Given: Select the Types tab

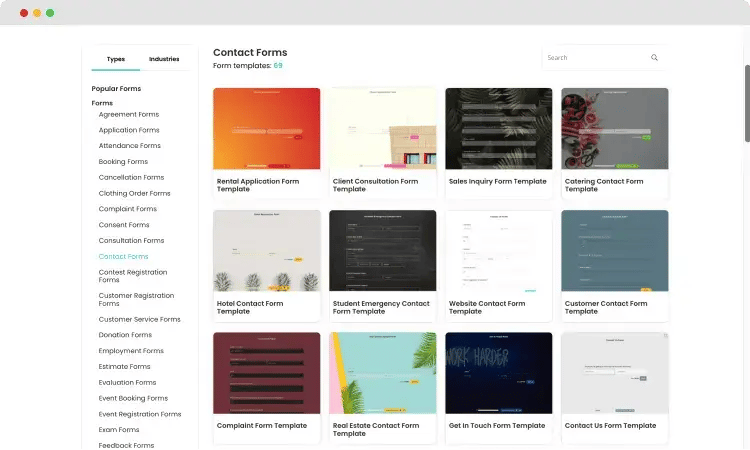Looking at the screenshot, I should pyautogui.click(x=116, y=59).
